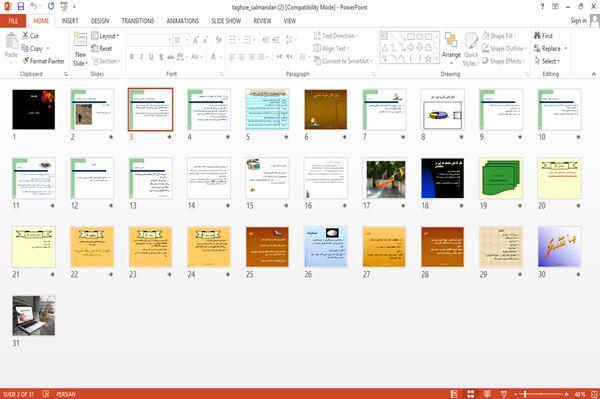Screen dimensions: 600x399
Task: Open the SLIDE SHOW ribbon tab
Action: point(226,21)
